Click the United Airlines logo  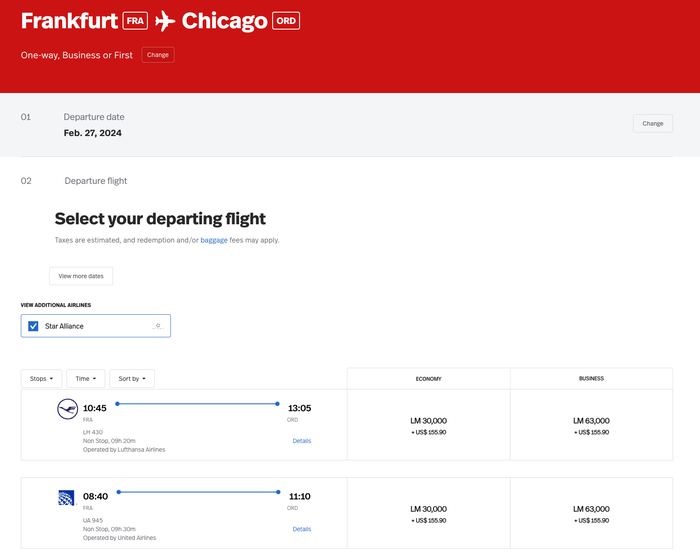point(66,498)
